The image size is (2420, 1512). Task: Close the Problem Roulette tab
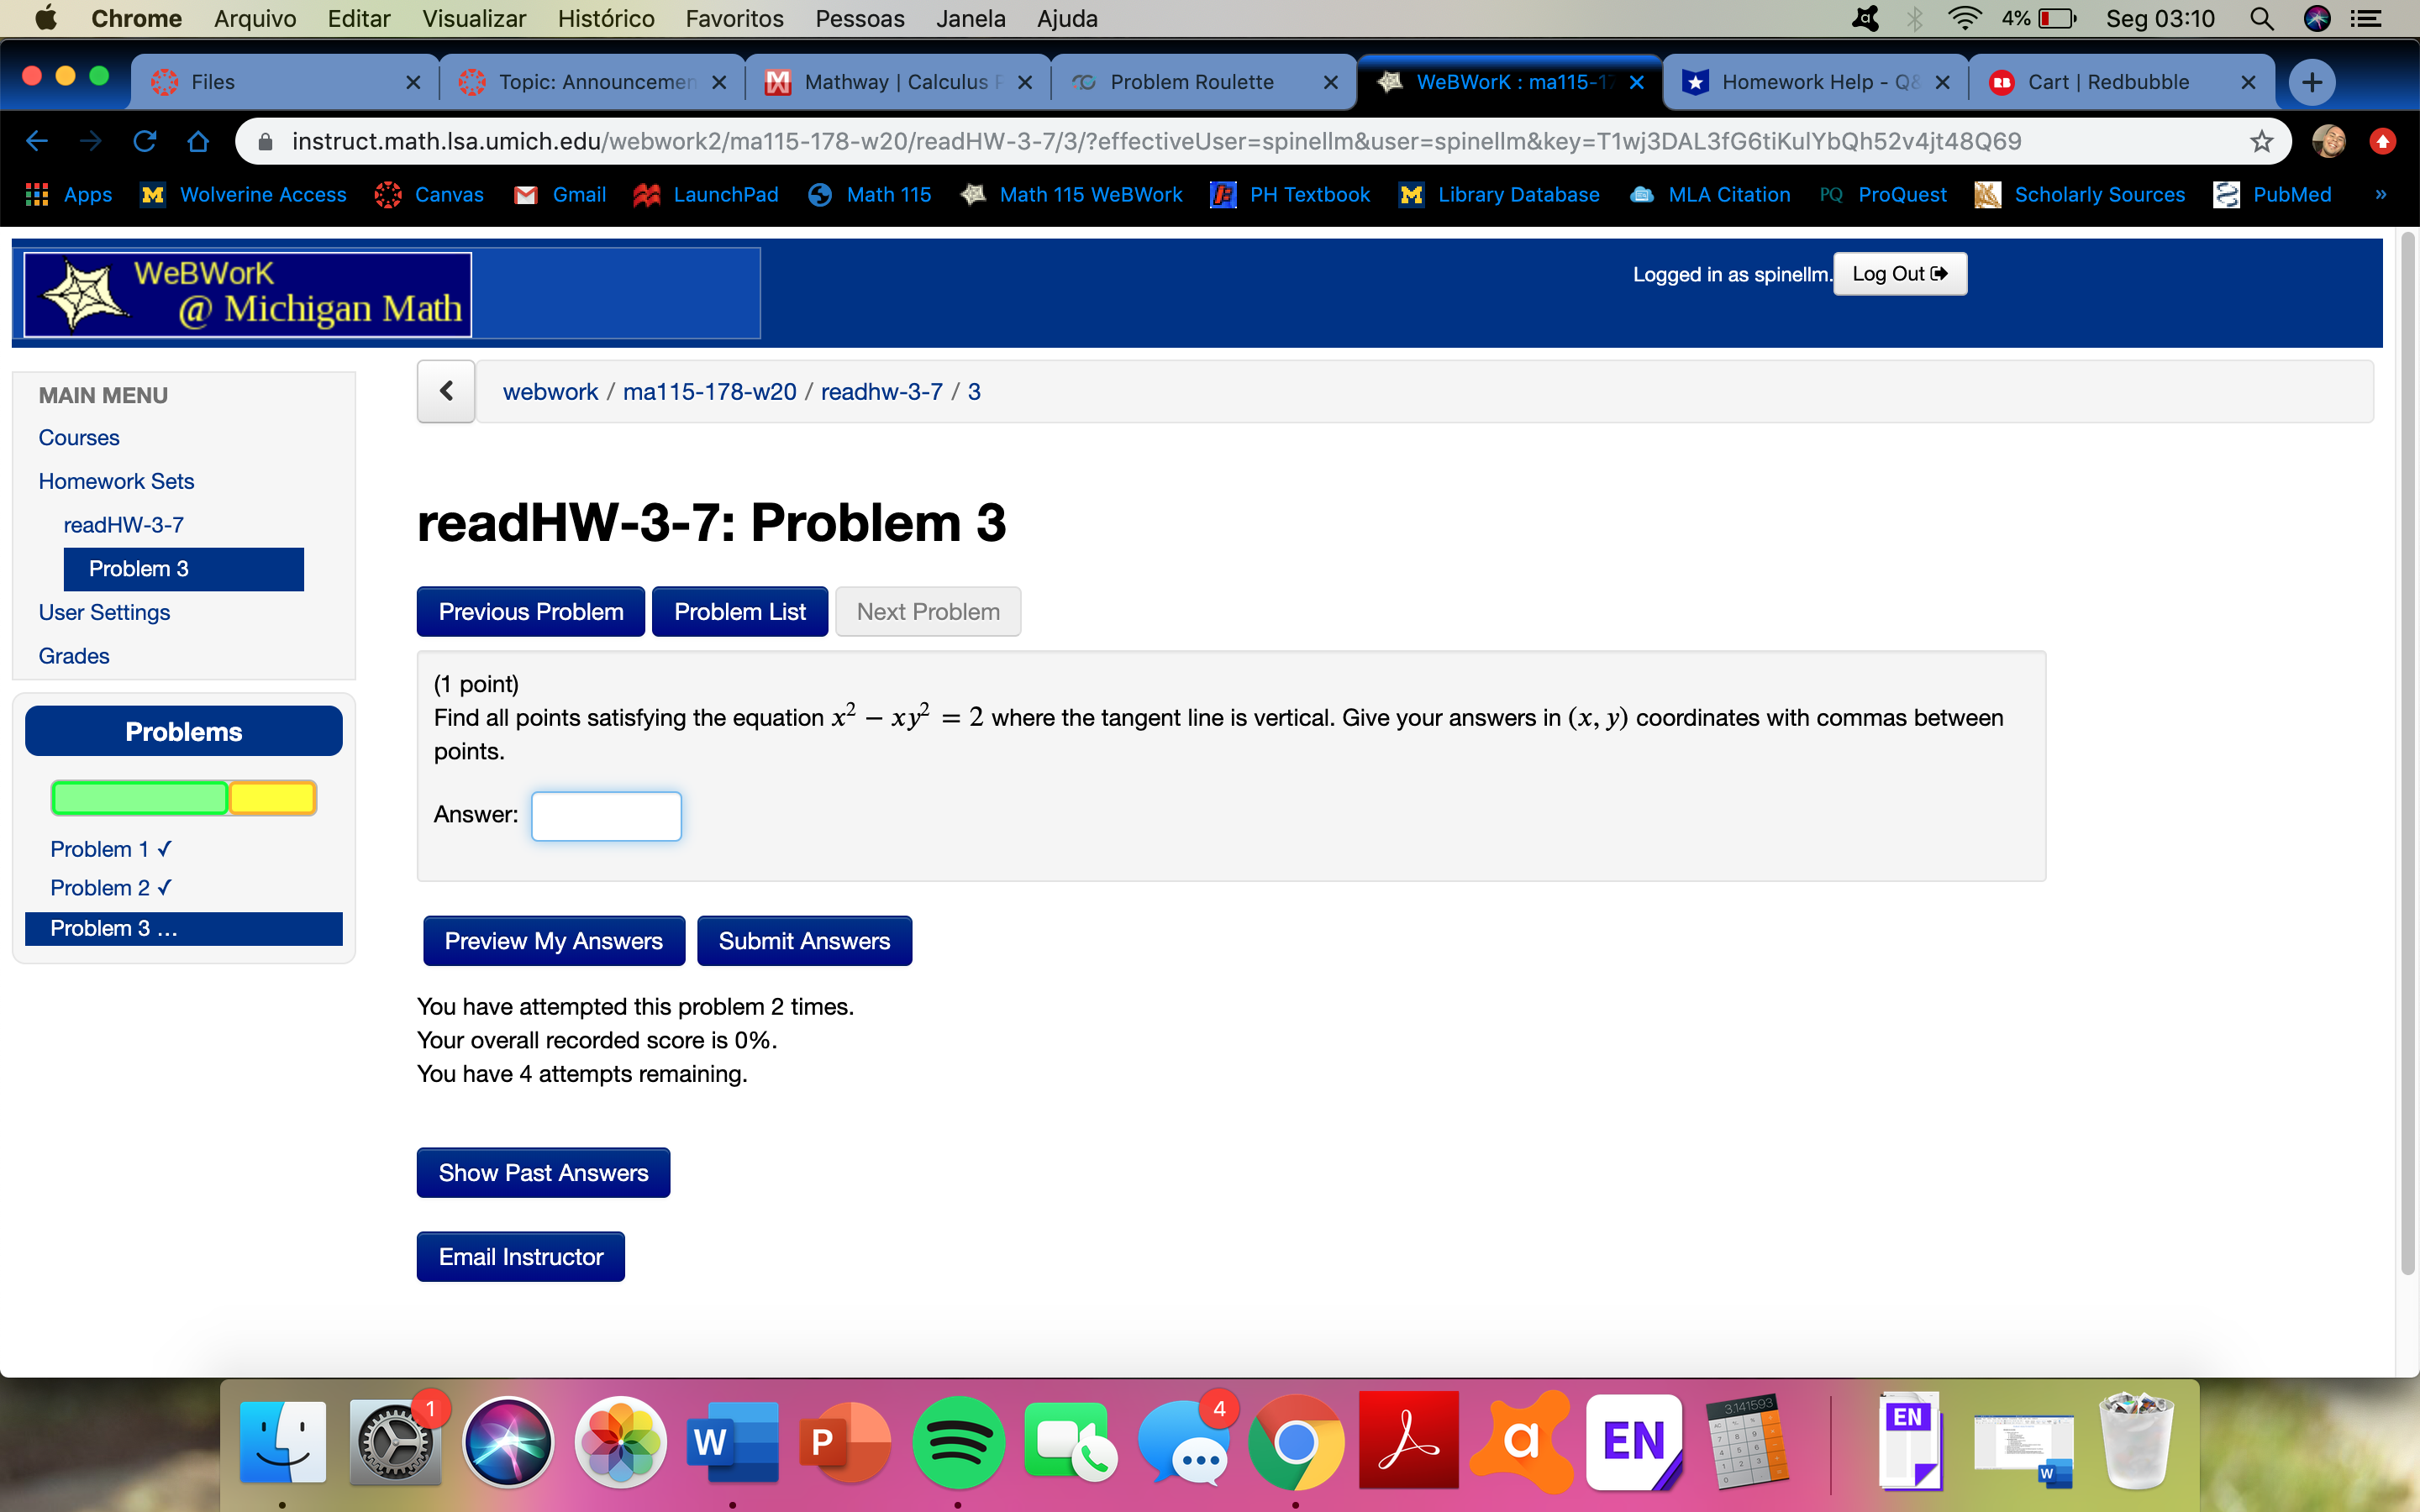(1330, 82)
